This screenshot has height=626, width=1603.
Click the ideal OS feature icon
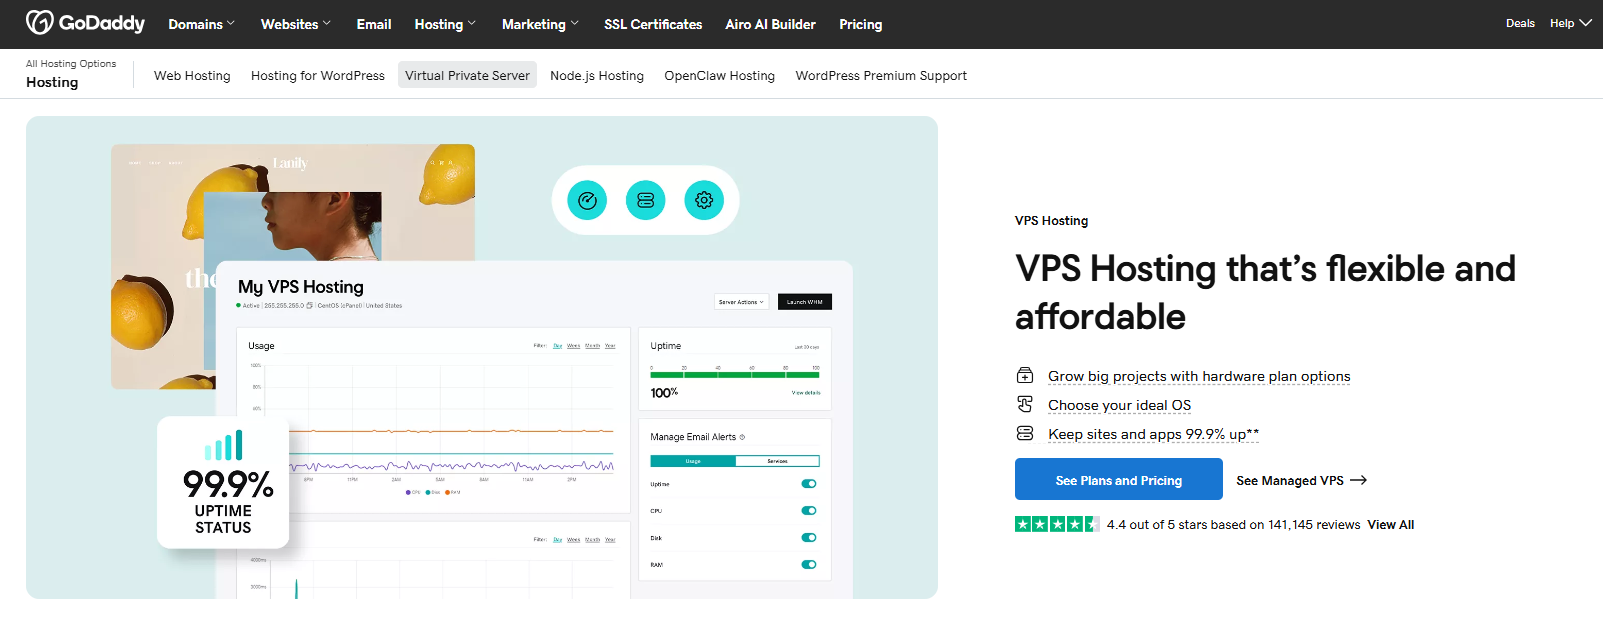(x=1025, y=405)
